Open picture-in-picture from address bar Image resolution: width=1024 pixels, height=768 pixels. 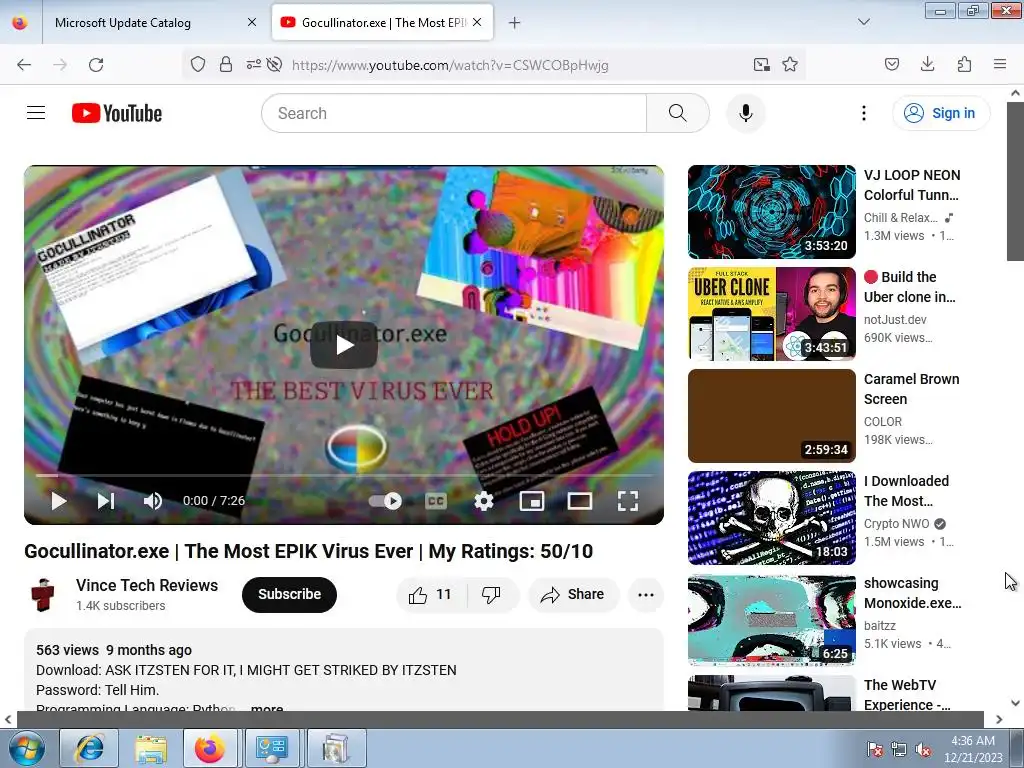pos(761,65)
